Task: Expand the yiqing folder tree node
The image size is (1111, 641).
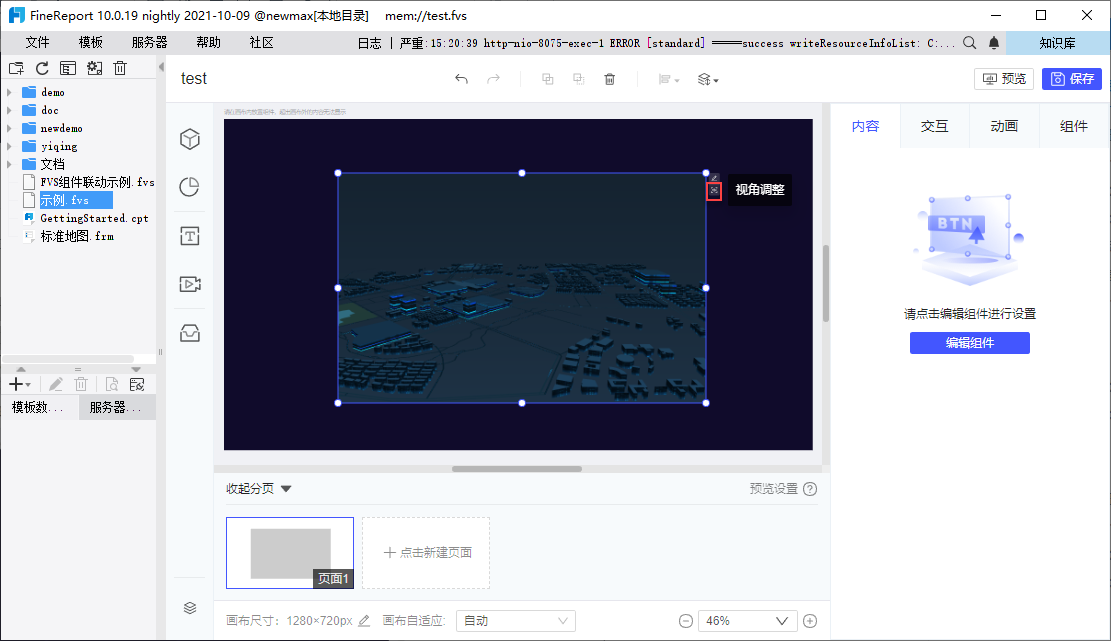Action: pos(9,147)
